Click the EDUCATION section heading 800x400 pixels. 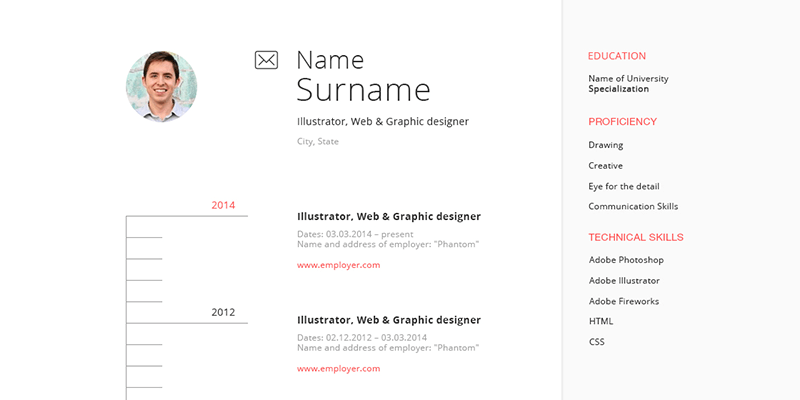coord(617,56)
